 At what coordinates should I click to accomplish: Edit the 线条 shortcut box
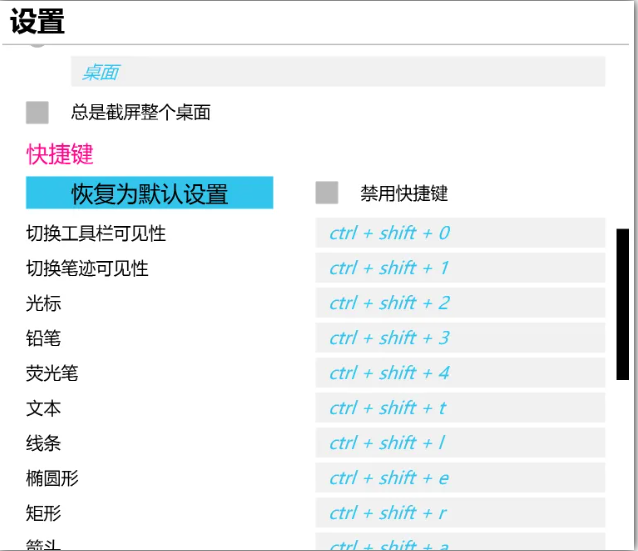click(x=460, y=443)
